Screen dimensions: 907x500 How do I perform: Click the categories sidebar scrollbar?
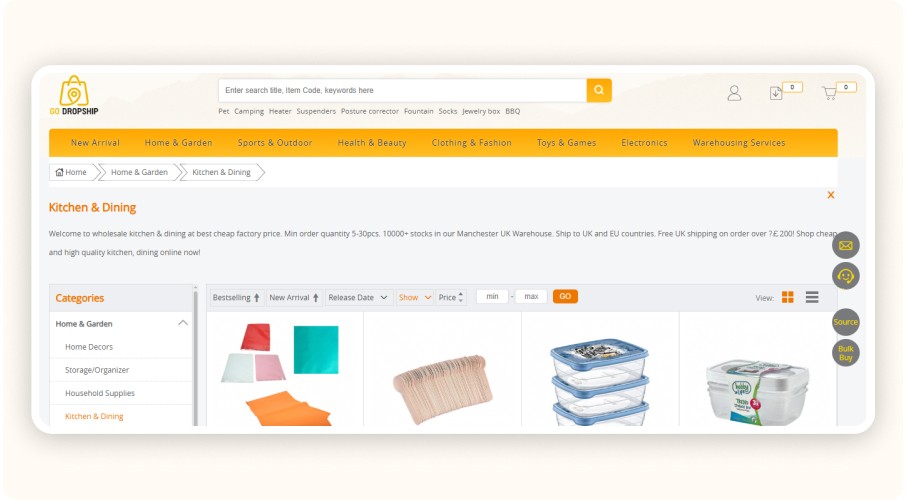point(196,356)
